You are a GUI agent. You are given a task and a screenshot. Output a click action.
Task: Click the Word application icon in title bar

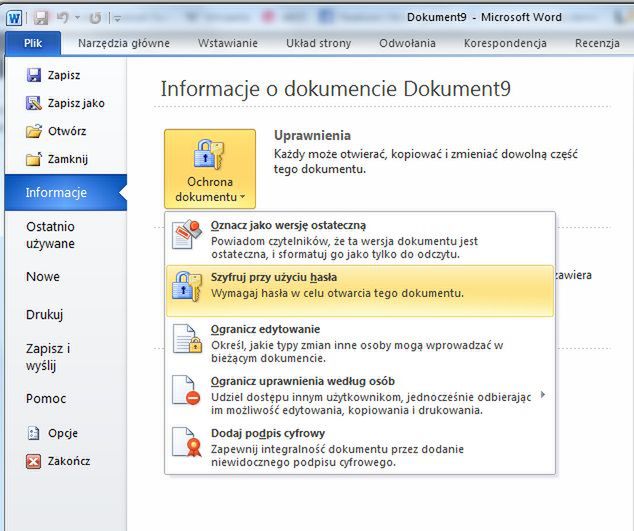tap(14, 18)
